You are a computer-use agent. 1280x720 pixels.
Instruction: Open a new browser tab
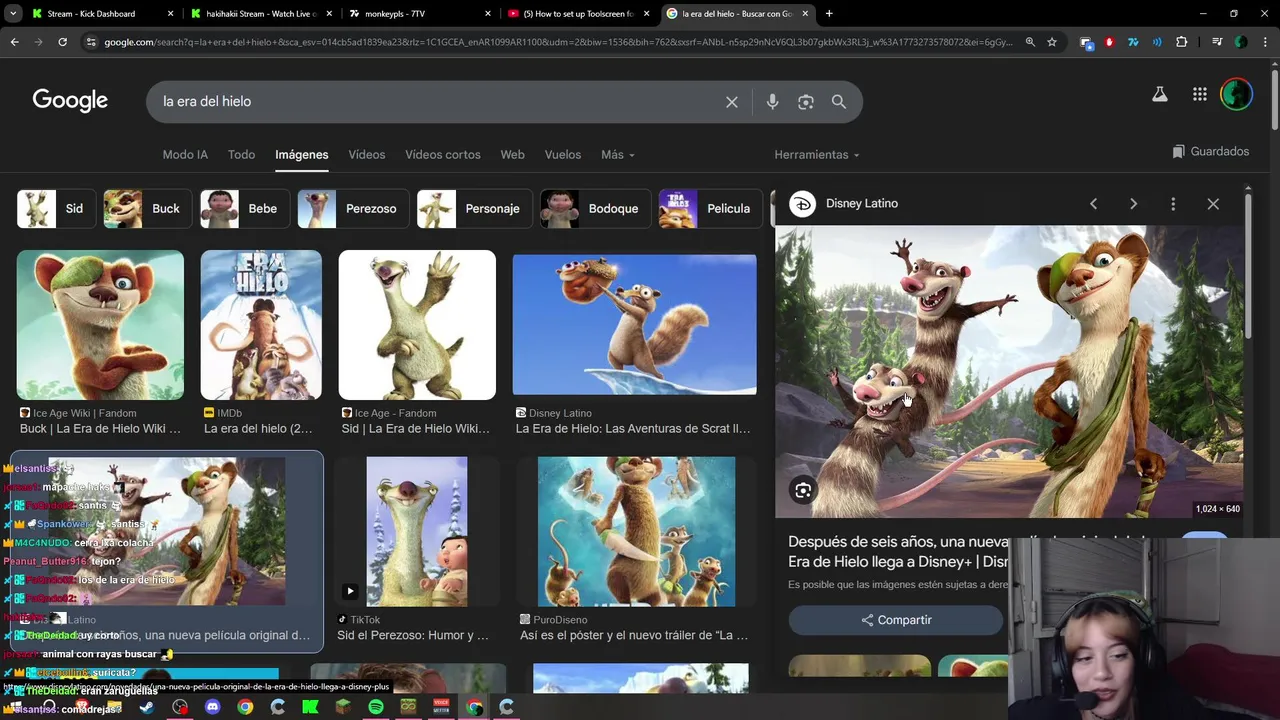pos(829,14)
